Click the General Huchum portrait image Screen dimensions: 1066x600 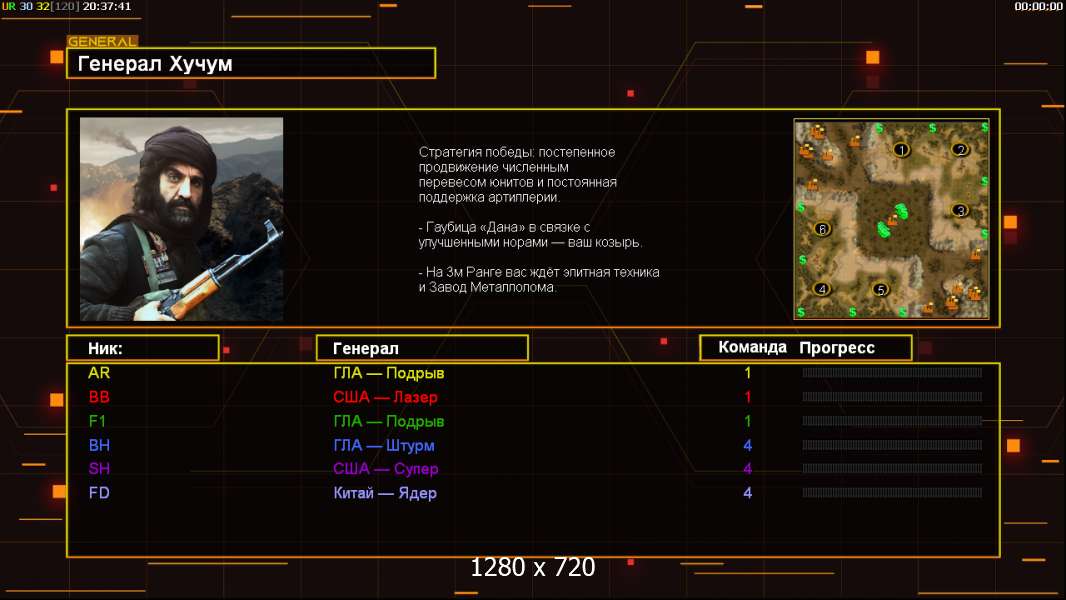pos(182,219)
